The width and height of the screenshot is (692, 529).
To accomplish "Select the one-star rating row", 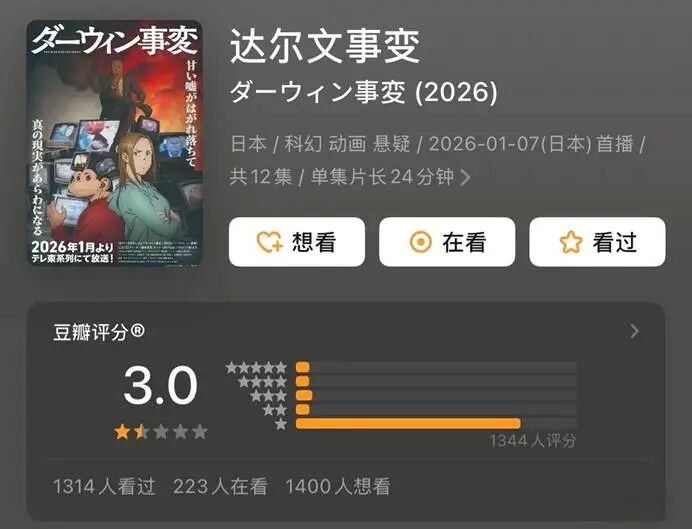I will (425, 424).
